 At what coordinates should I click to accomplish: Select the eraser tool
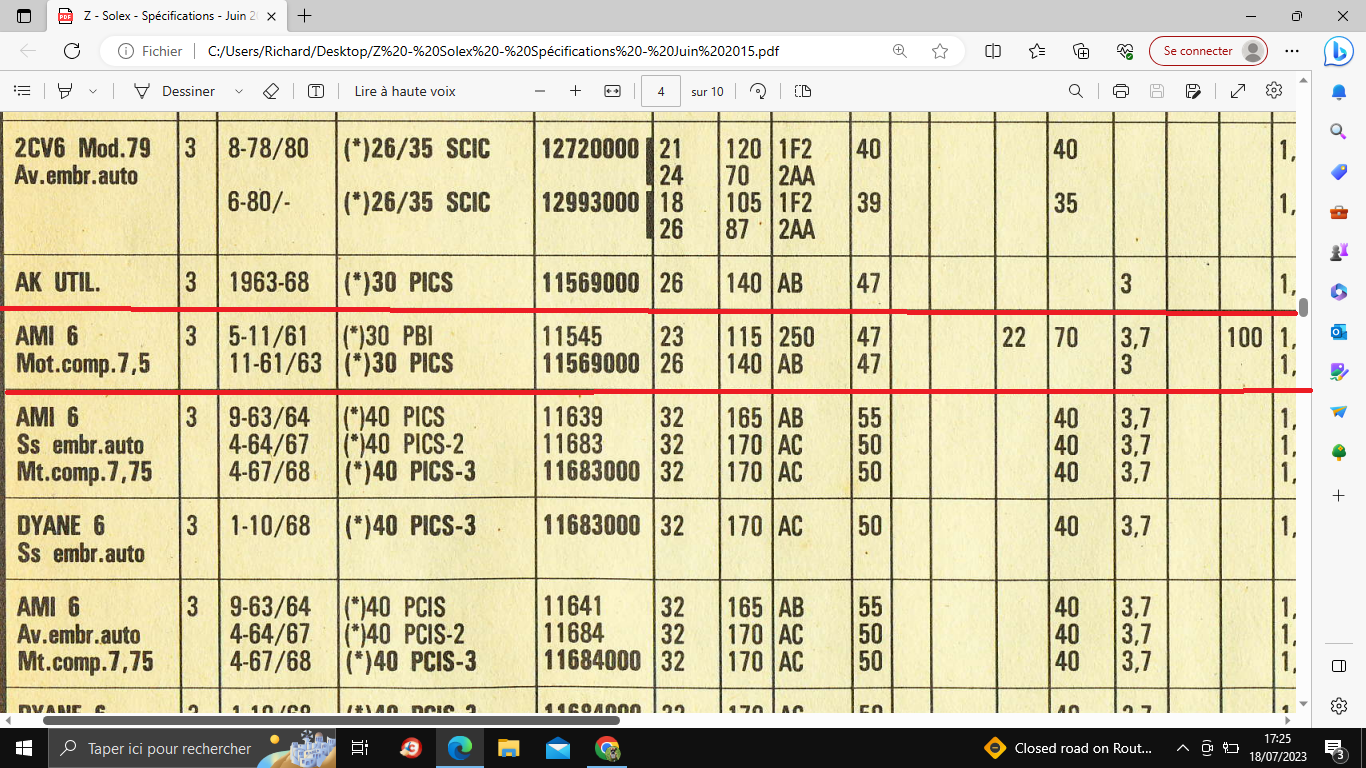coord(270,91)
